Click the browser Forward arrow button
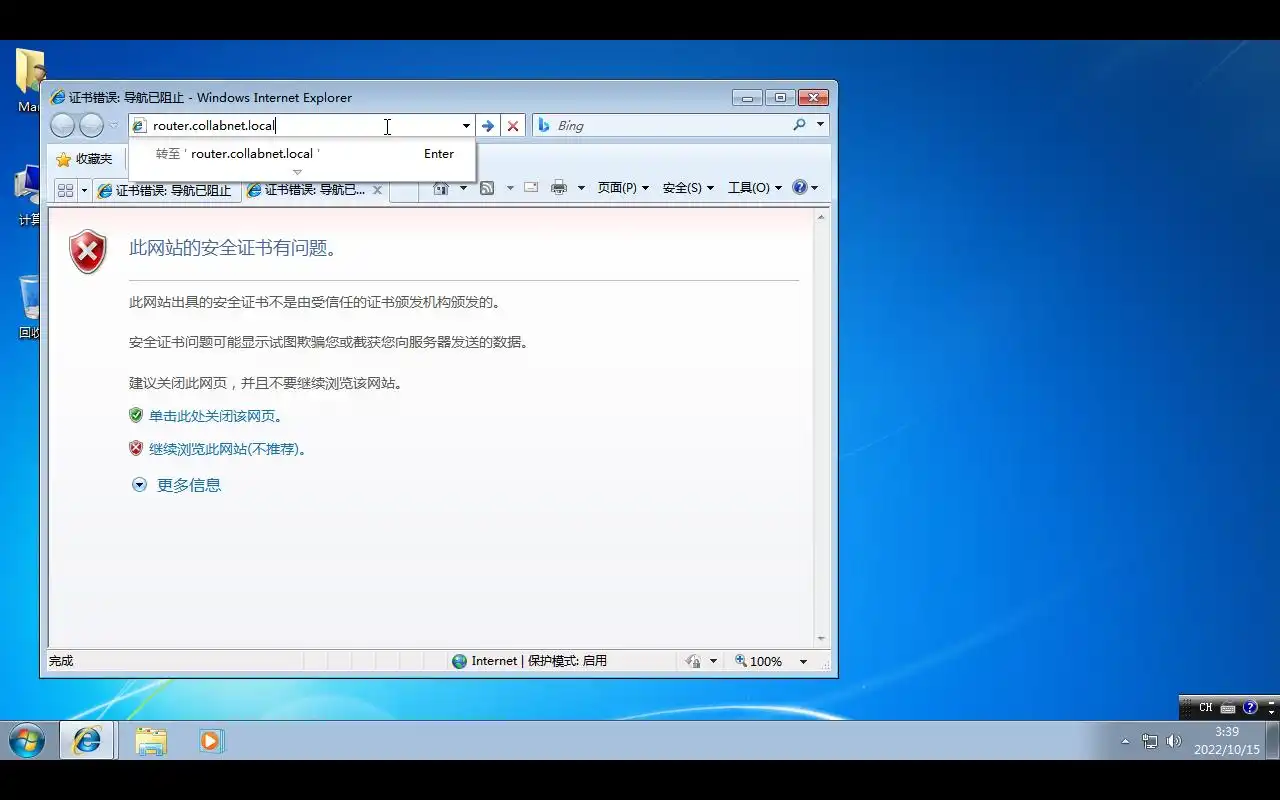This screenshot has width=1280, height=800. click(92, 125)
